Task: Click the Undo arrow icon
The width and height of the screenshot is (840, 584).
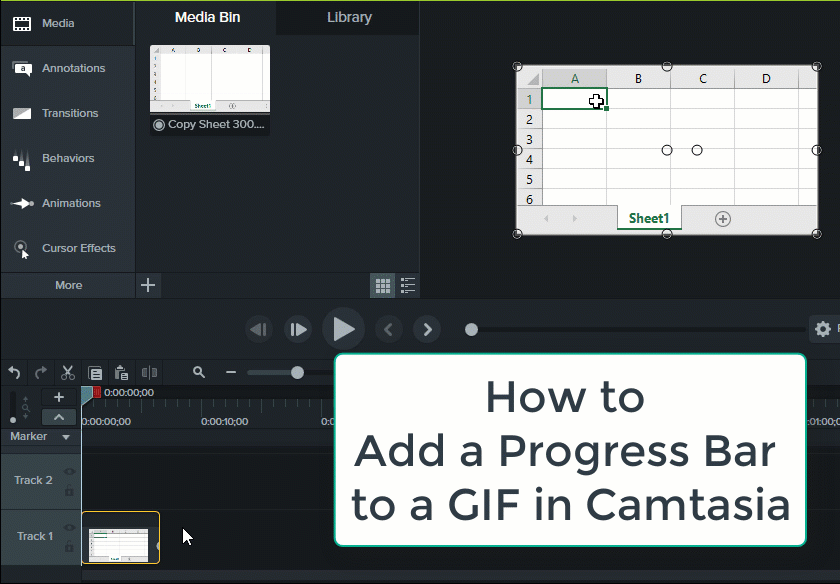Action: pyautogui.click(x=14, y=372)
